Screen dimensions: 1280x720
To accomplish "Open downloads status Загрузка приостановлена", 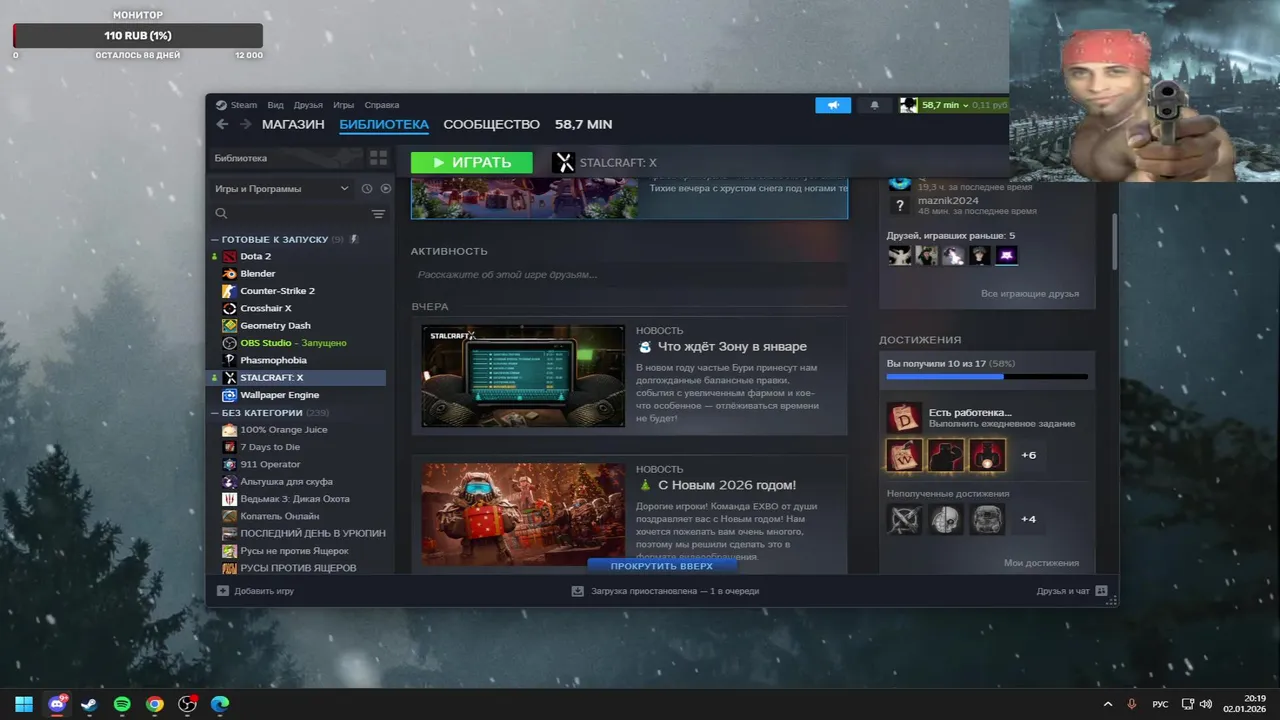I will pos(665,591).
